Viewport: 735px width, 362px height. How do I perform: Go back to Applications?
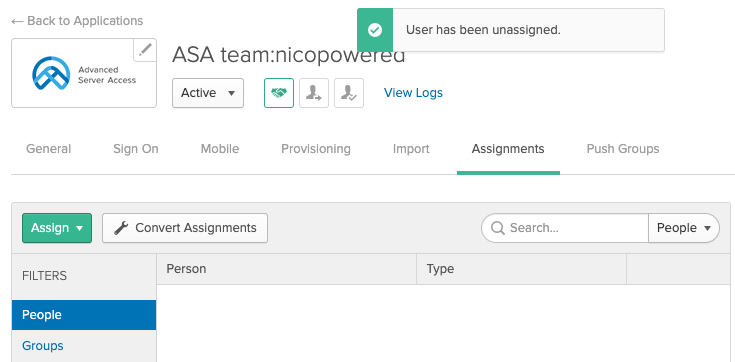click(x=77, y=21)
